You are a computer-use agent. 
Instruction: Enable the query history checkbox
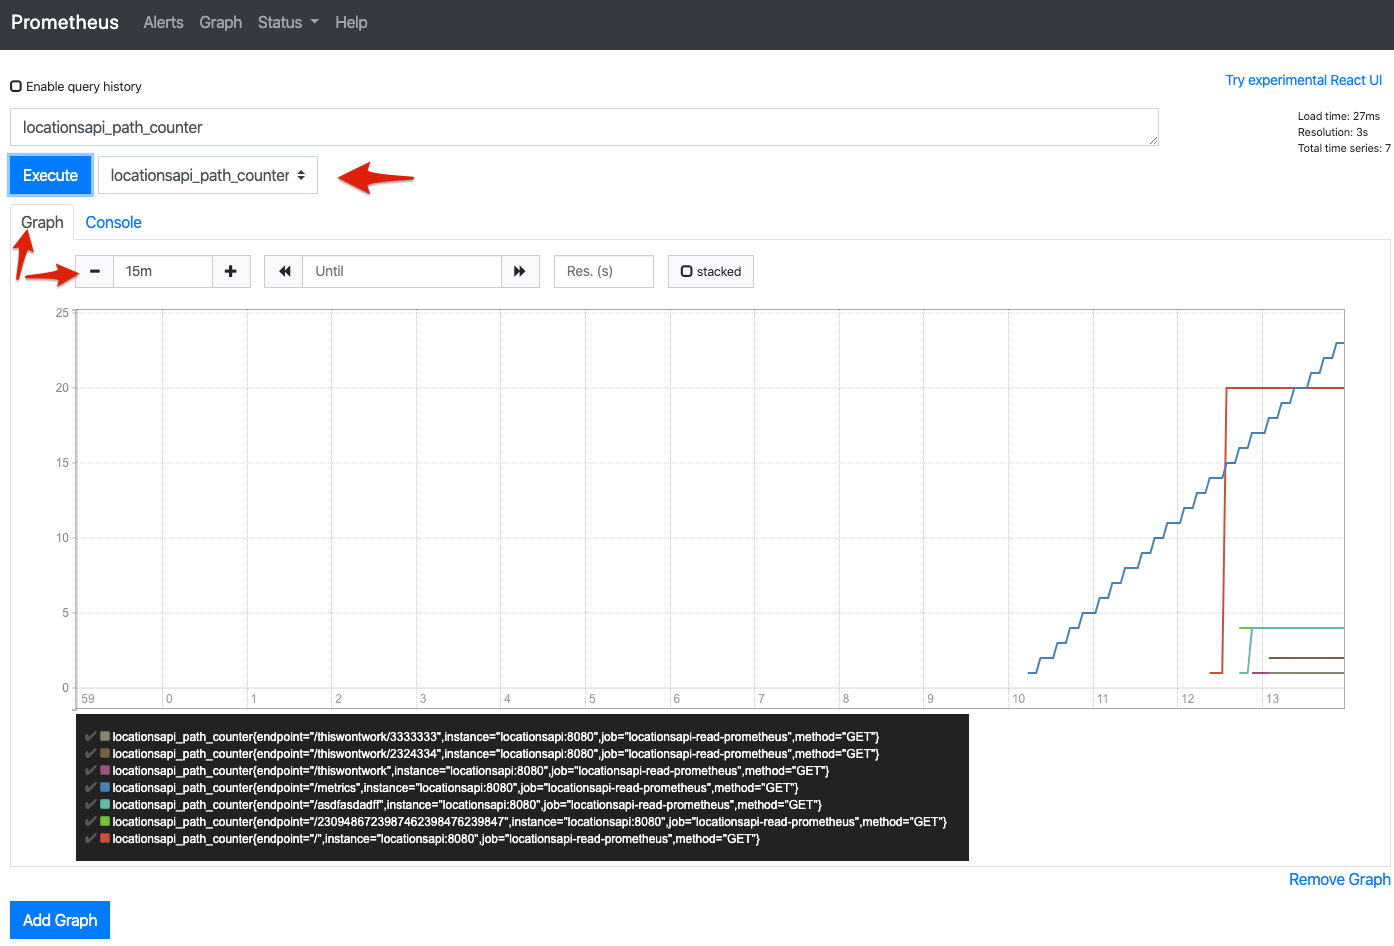coord(15,86)
